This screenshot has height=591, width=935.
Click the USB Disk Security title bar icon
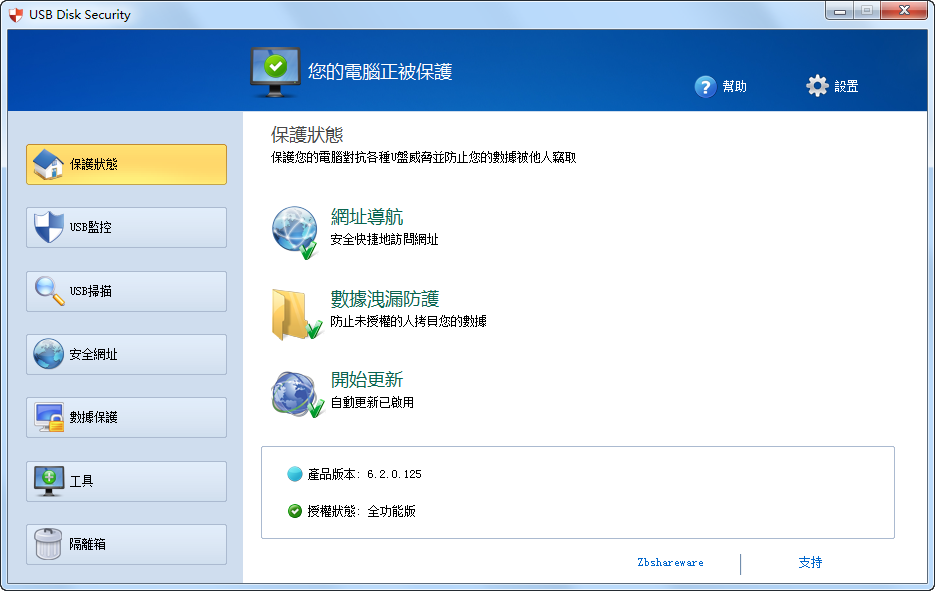tap(16, 15)
